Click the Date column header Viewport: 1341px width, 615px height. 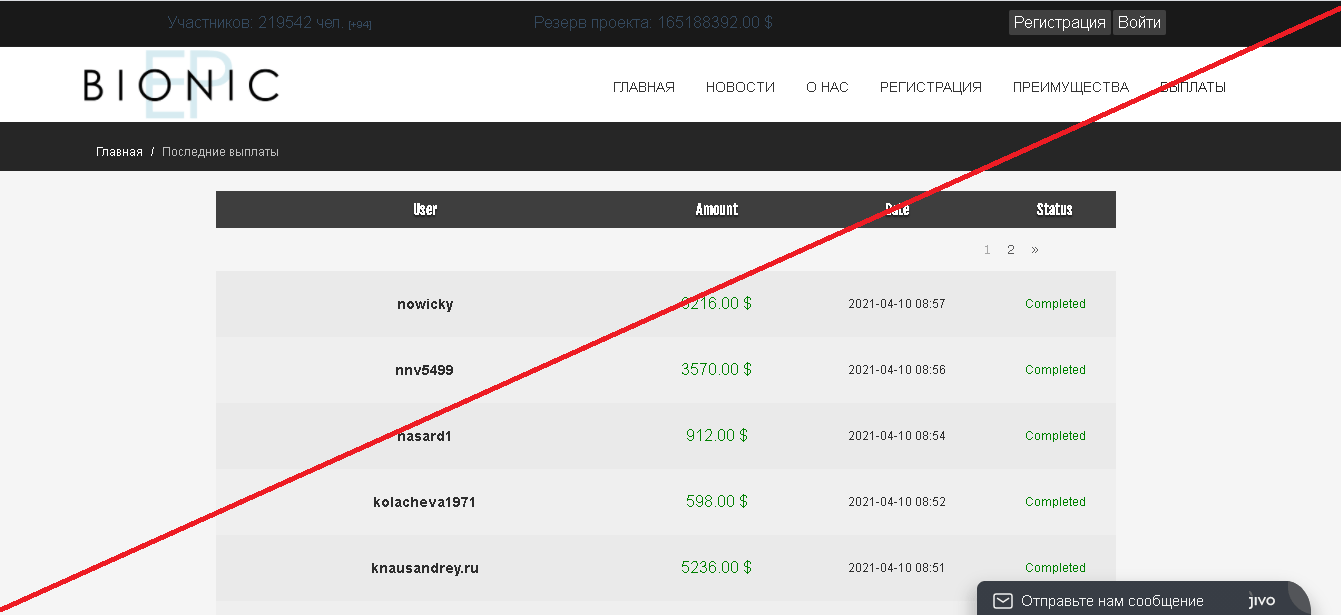[897, 209]
